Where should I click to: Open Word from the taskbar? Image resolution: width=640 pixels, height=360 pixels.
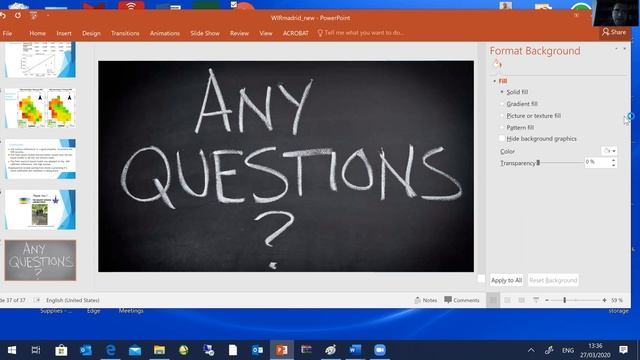tap(355, 350)
